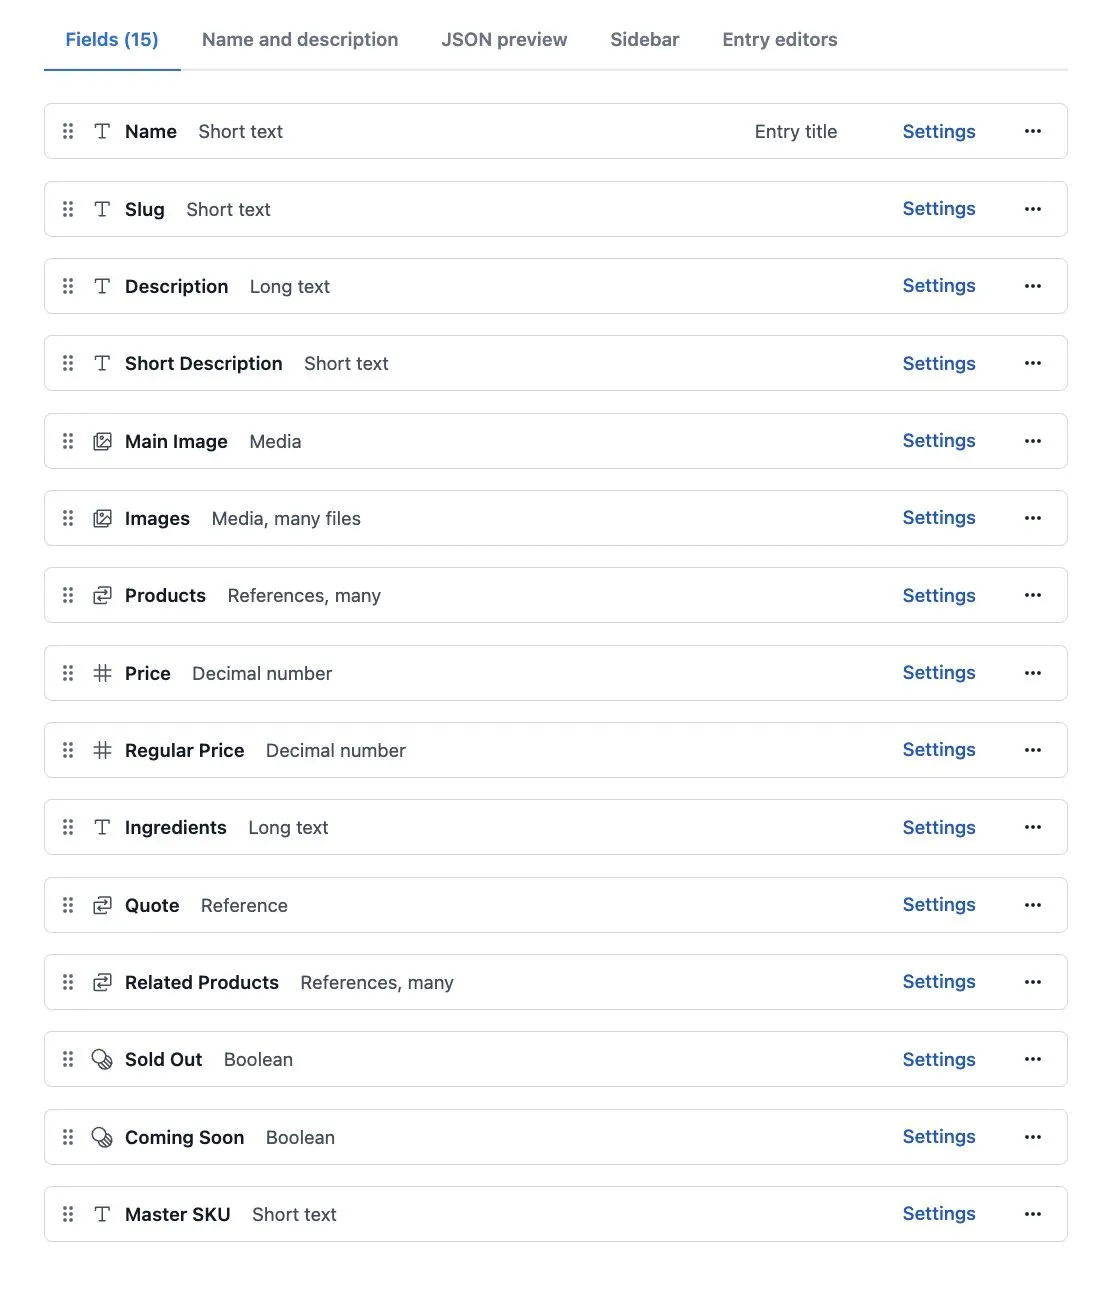
Task: Click the media icon next to Main Image
Action: [102, 441]
